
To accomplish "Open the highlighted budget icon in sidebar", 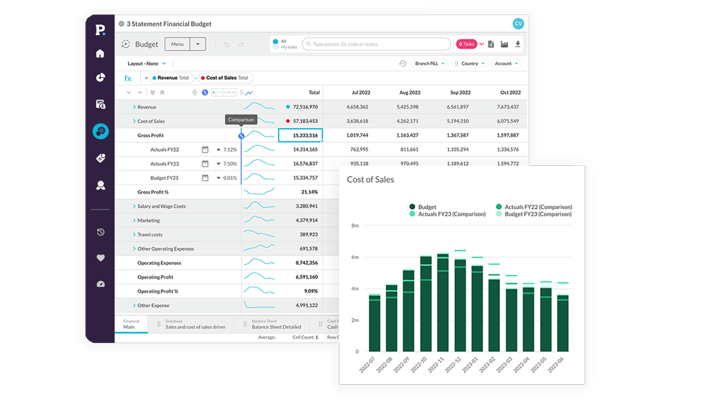I will [101, 131].
